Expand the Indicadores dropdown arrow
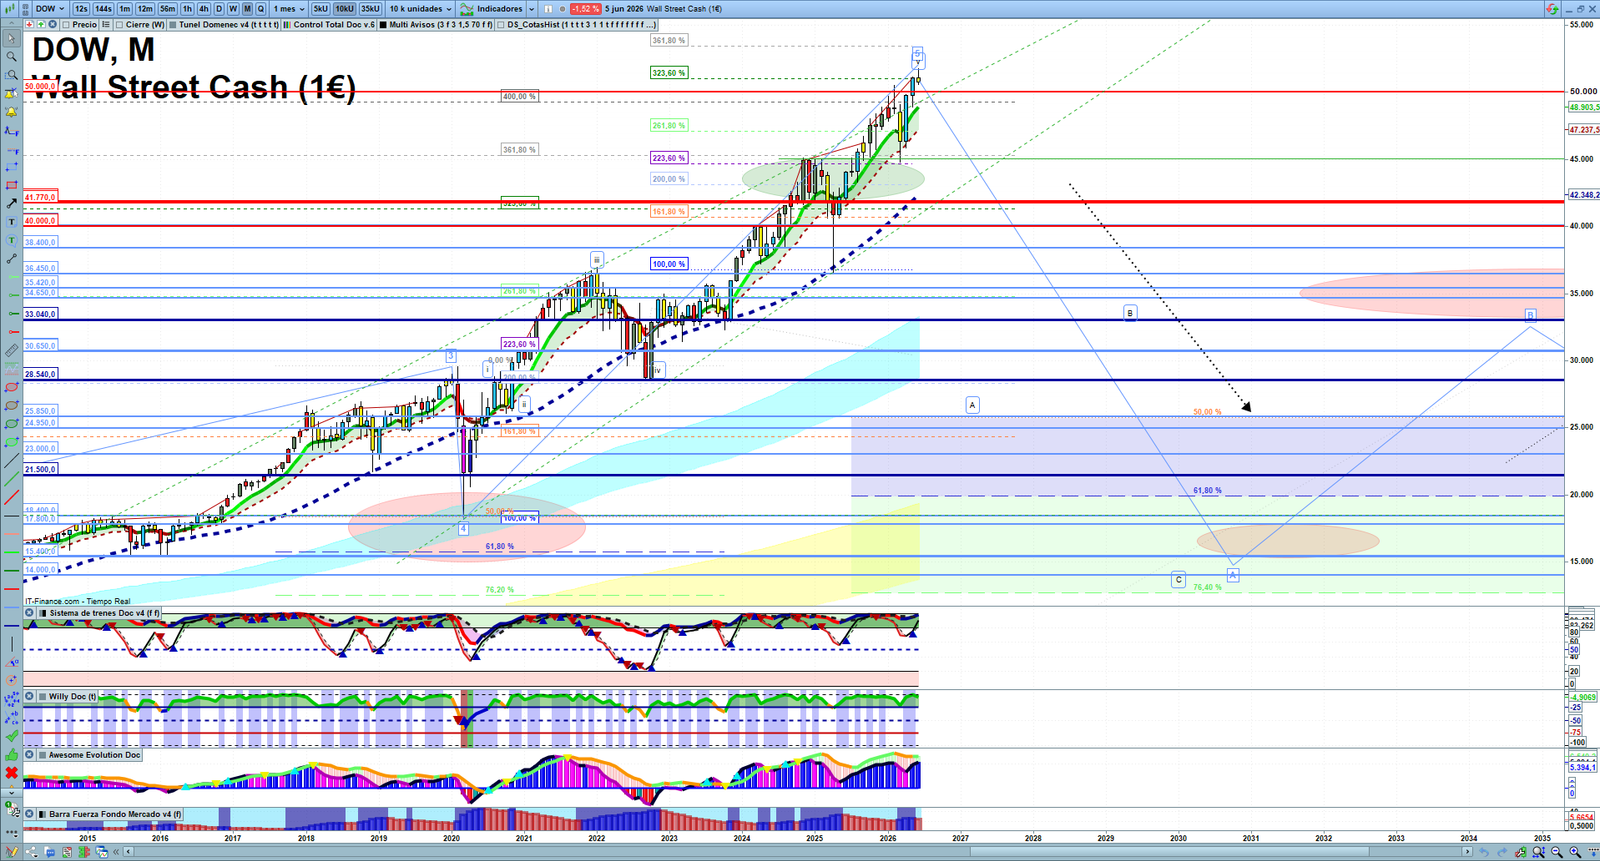This screenshot has height=861, width=1600. [x=531, y=9]
